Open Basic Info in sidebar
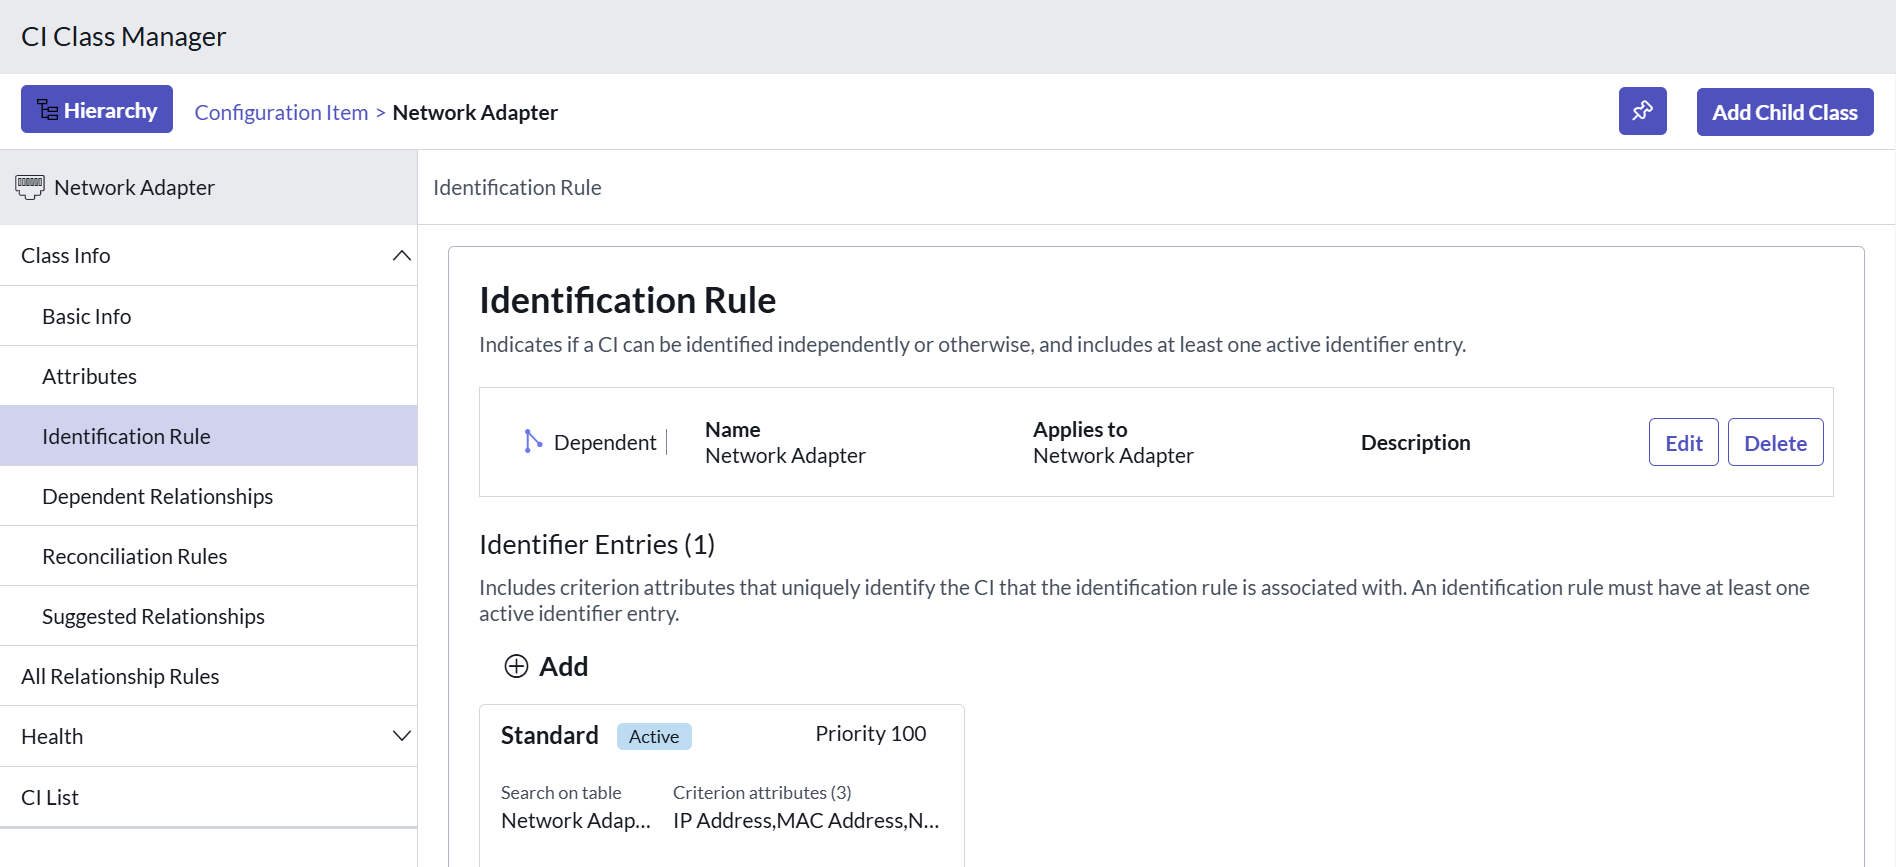Image resolution: width=1896 pixels, height=867 pixels. (x=87, y=317)
